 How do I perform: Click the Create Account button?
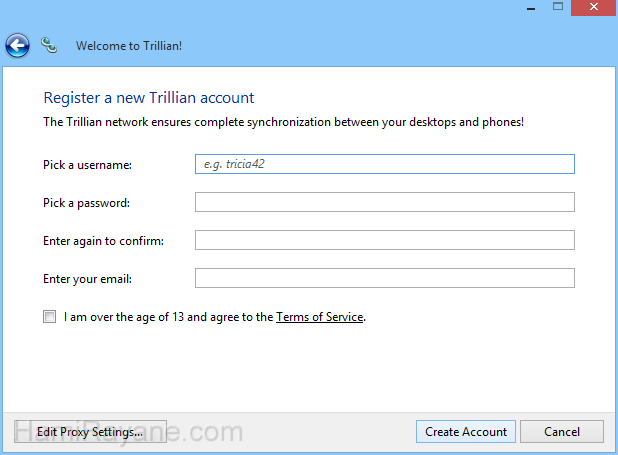465,432
